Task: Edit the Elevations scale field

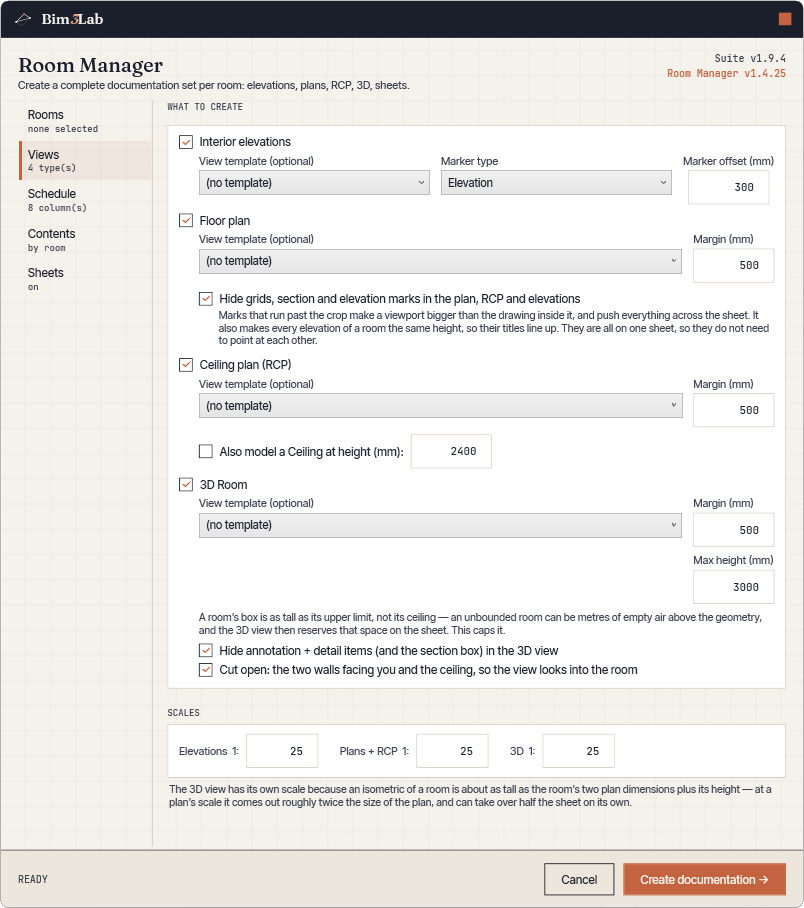Action: coord(282,751)
